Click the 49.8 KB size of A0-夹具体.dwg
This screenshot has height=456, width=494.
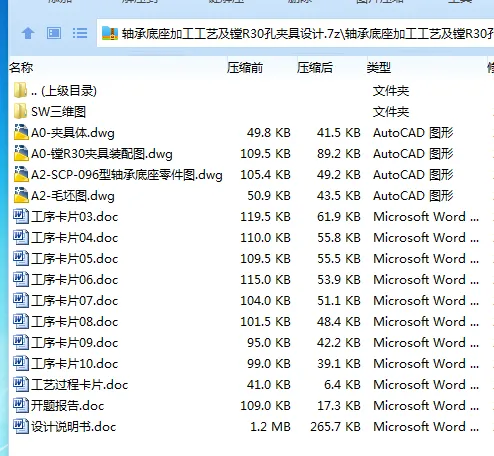click(269, 133)
